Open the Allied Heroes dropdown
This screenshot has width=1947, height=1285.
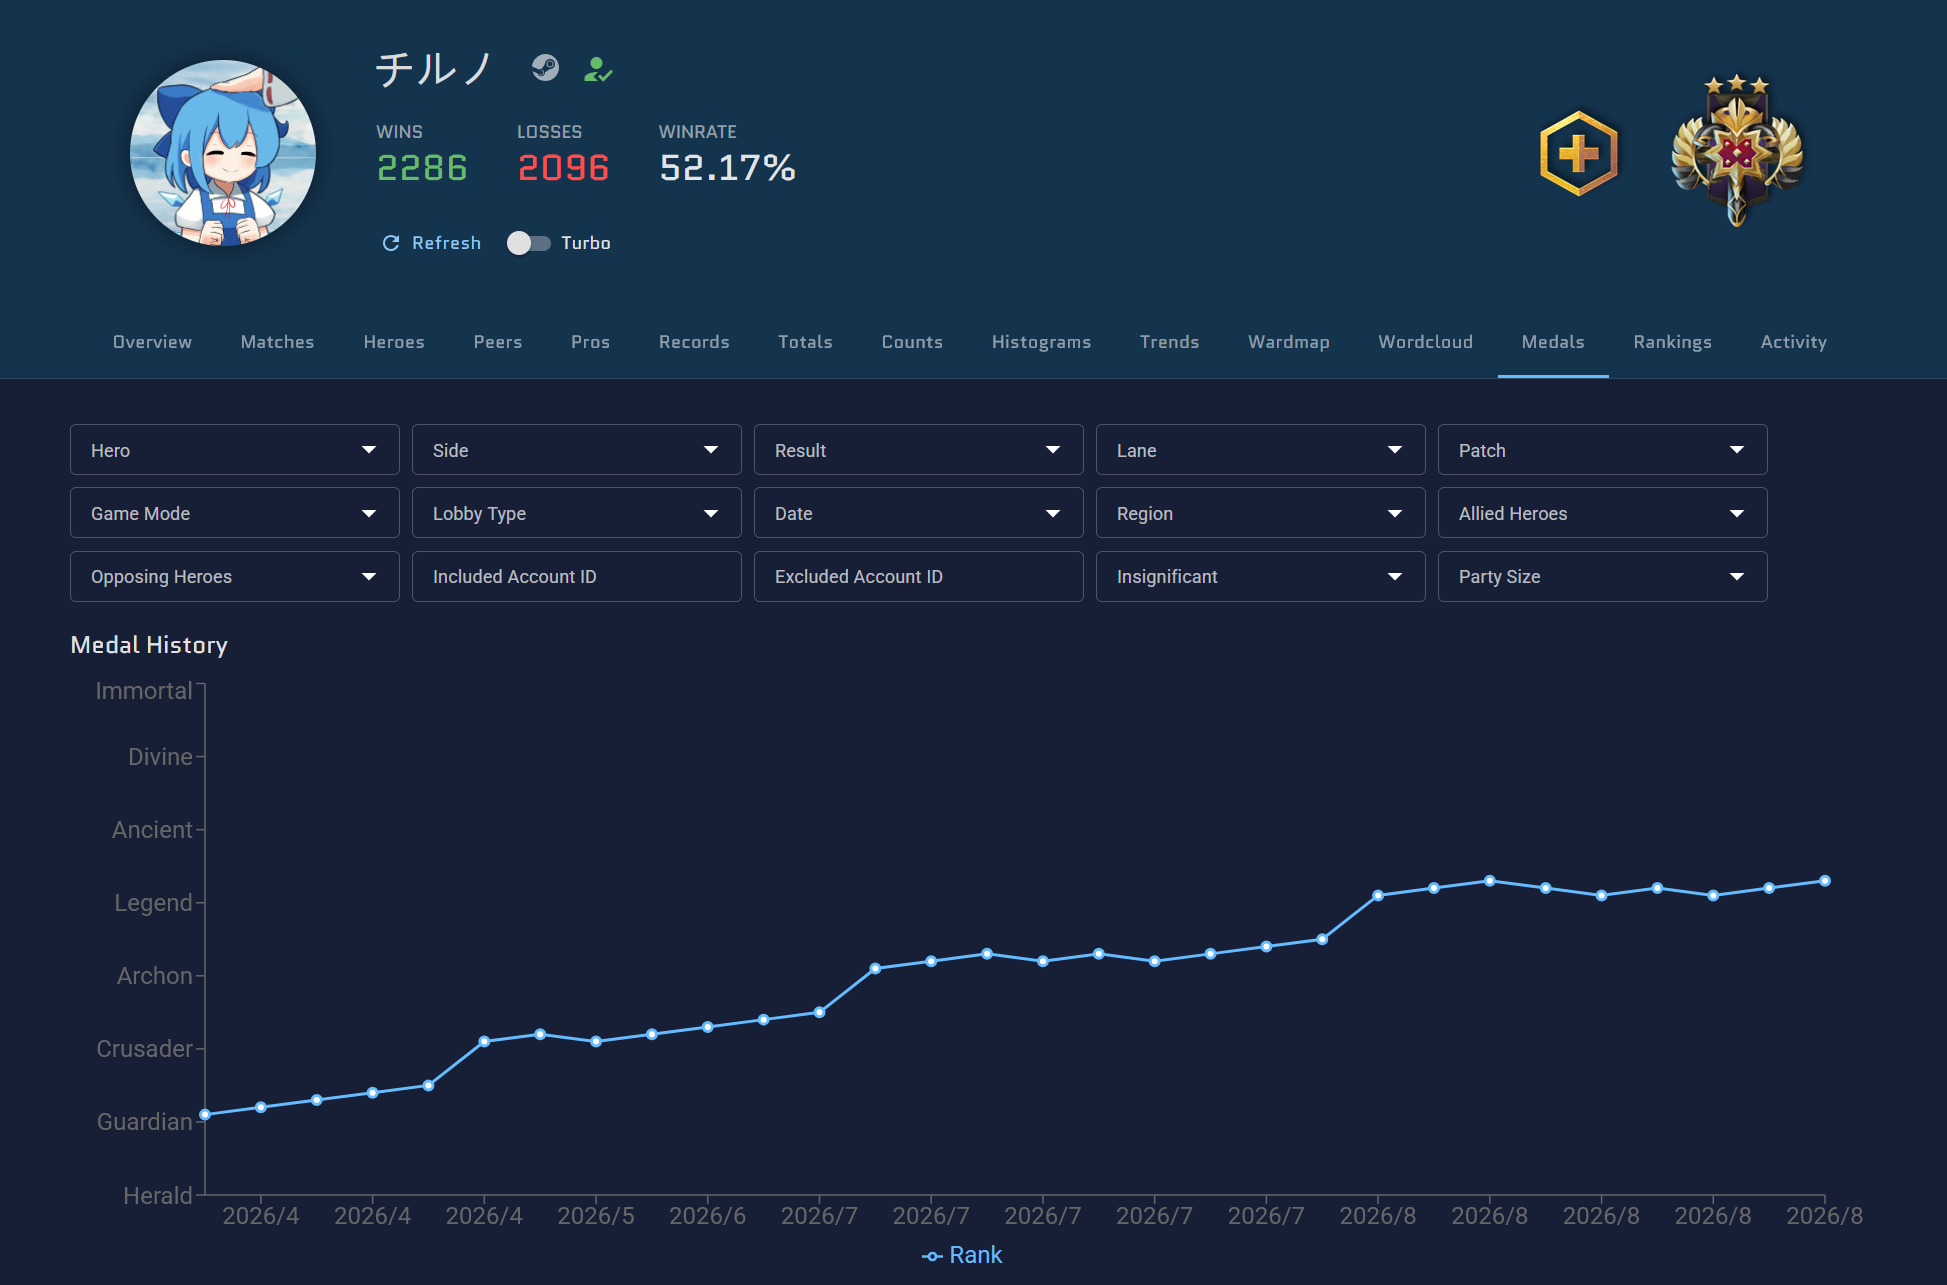click(x=1603, y=513)
